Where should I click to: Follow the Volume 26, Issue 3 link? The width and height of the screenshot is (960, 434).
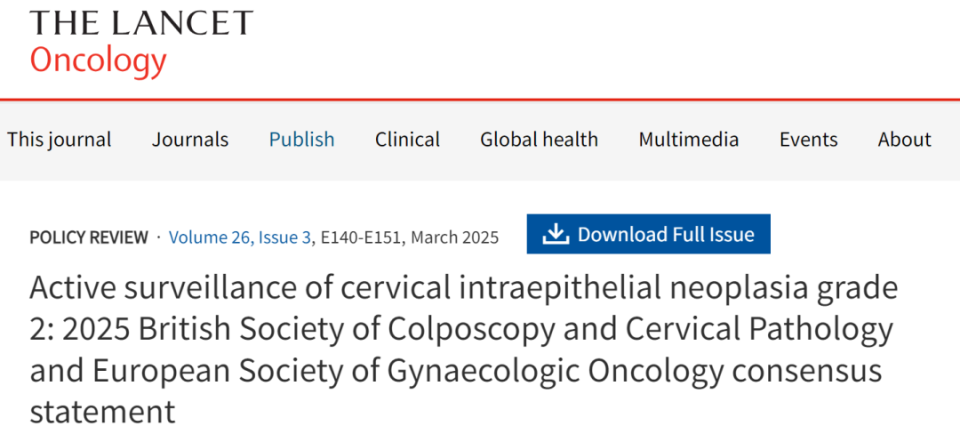[240, 238]
